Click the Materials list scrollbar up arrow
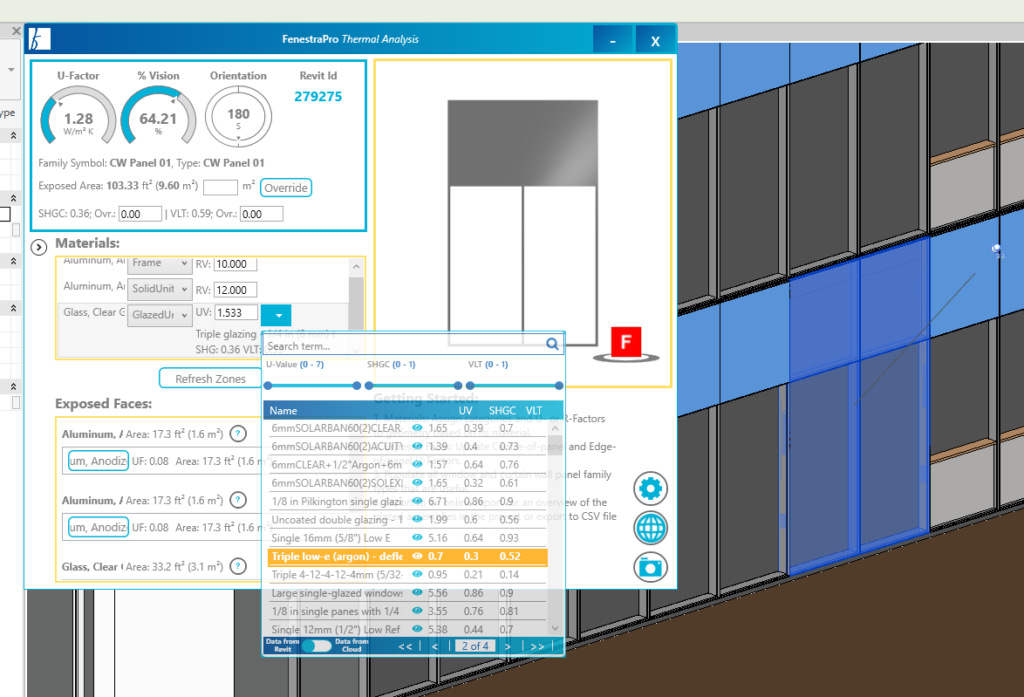 pos(356,267)
